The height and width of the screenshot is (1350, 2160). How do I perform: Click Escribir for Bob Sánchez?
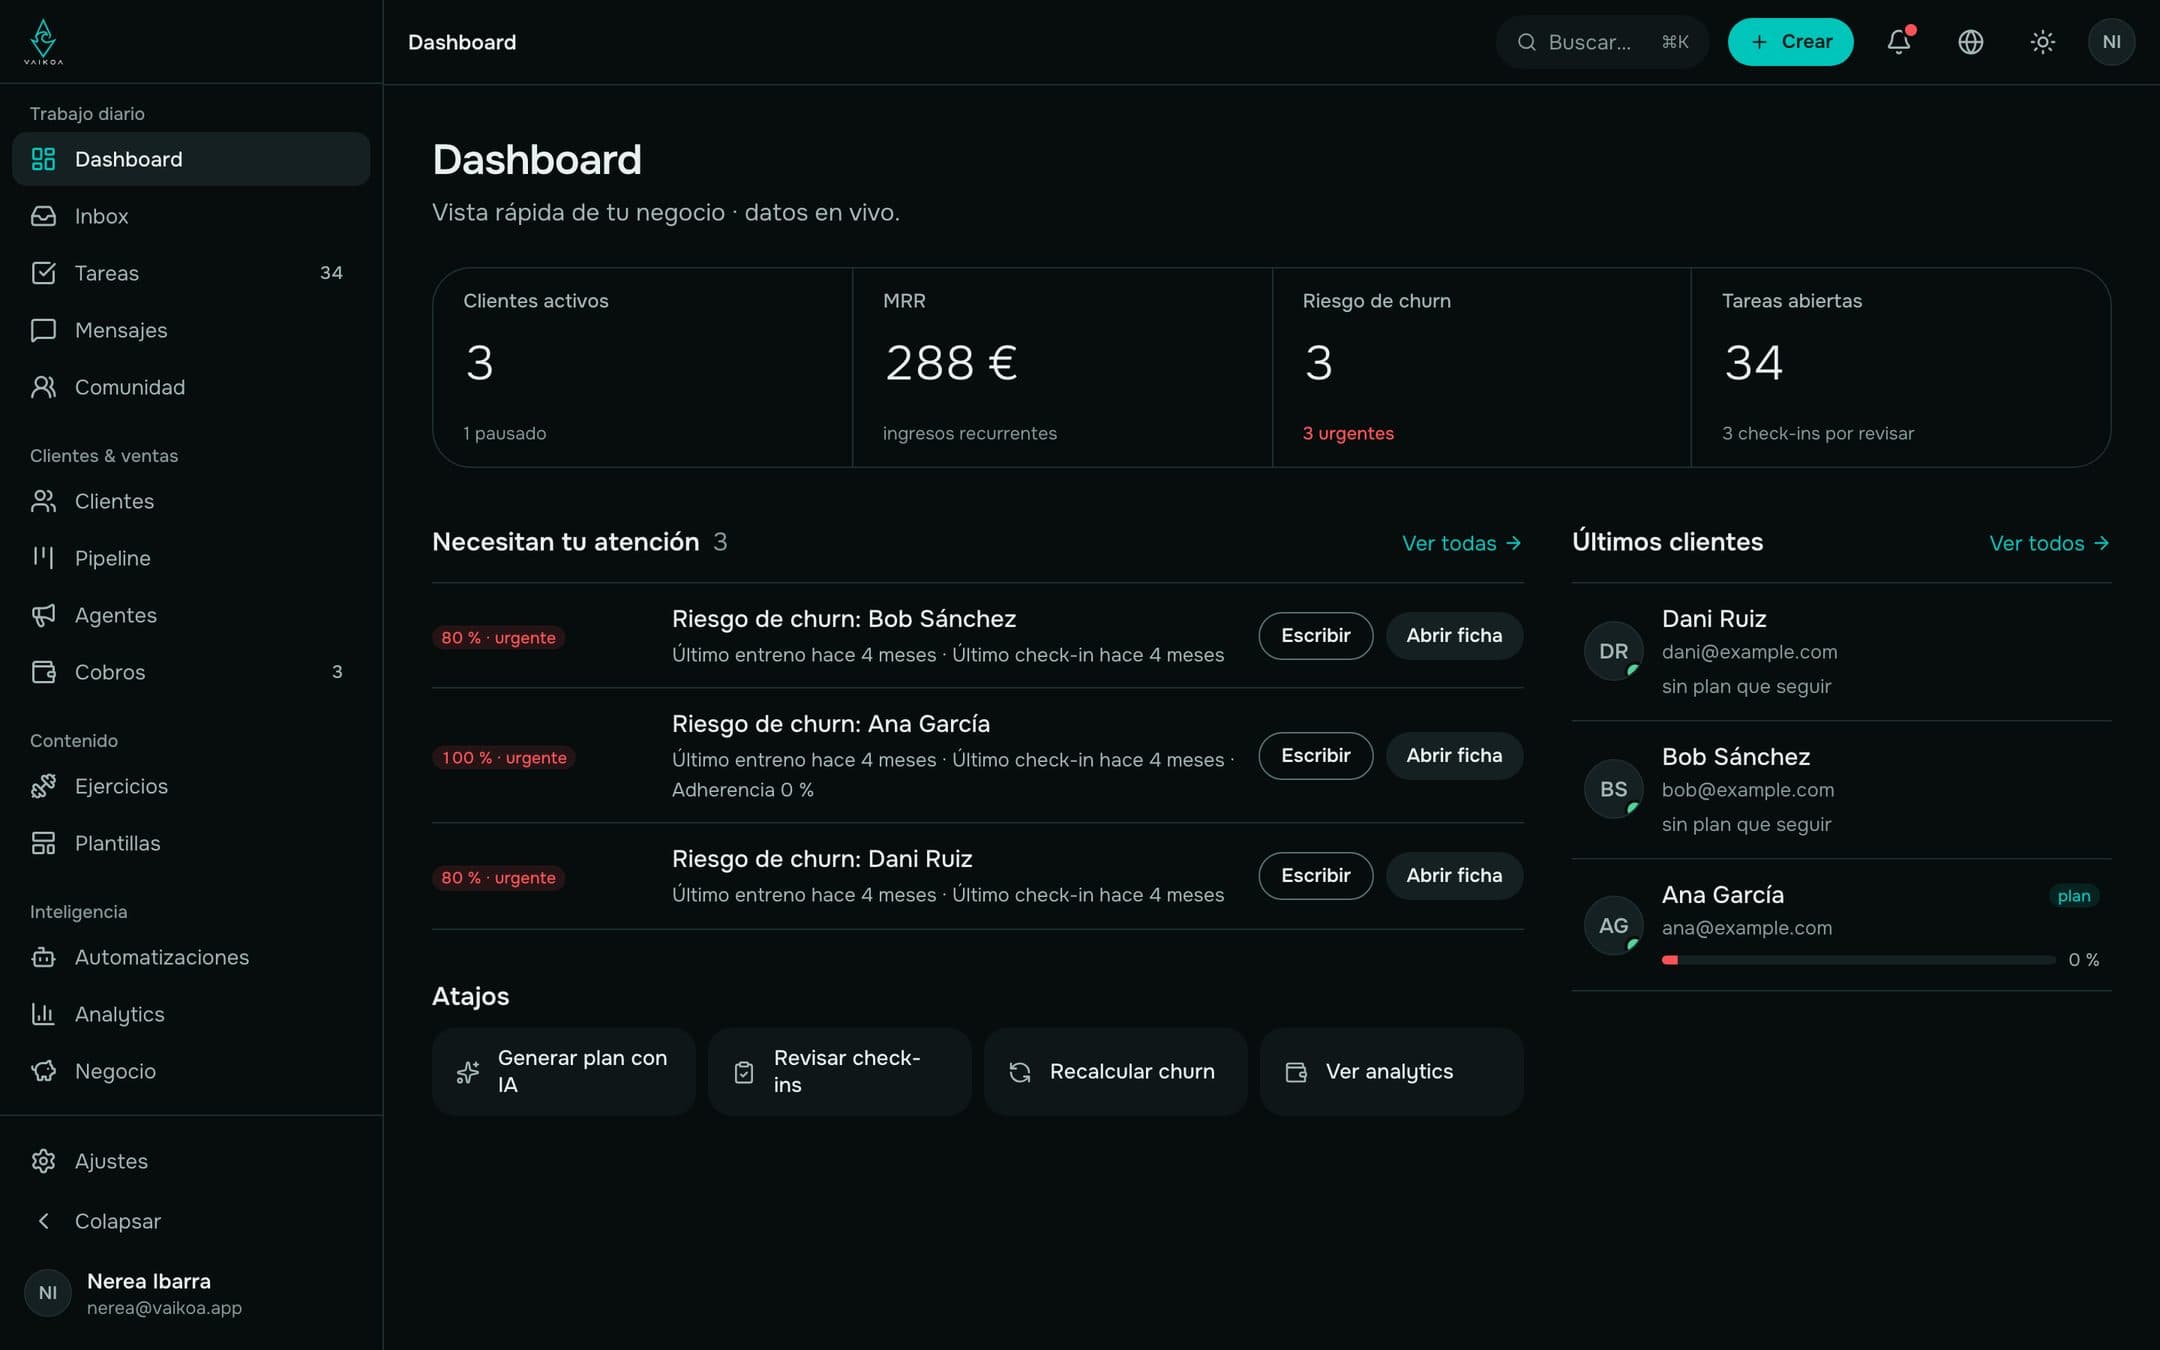(1315, 636)
